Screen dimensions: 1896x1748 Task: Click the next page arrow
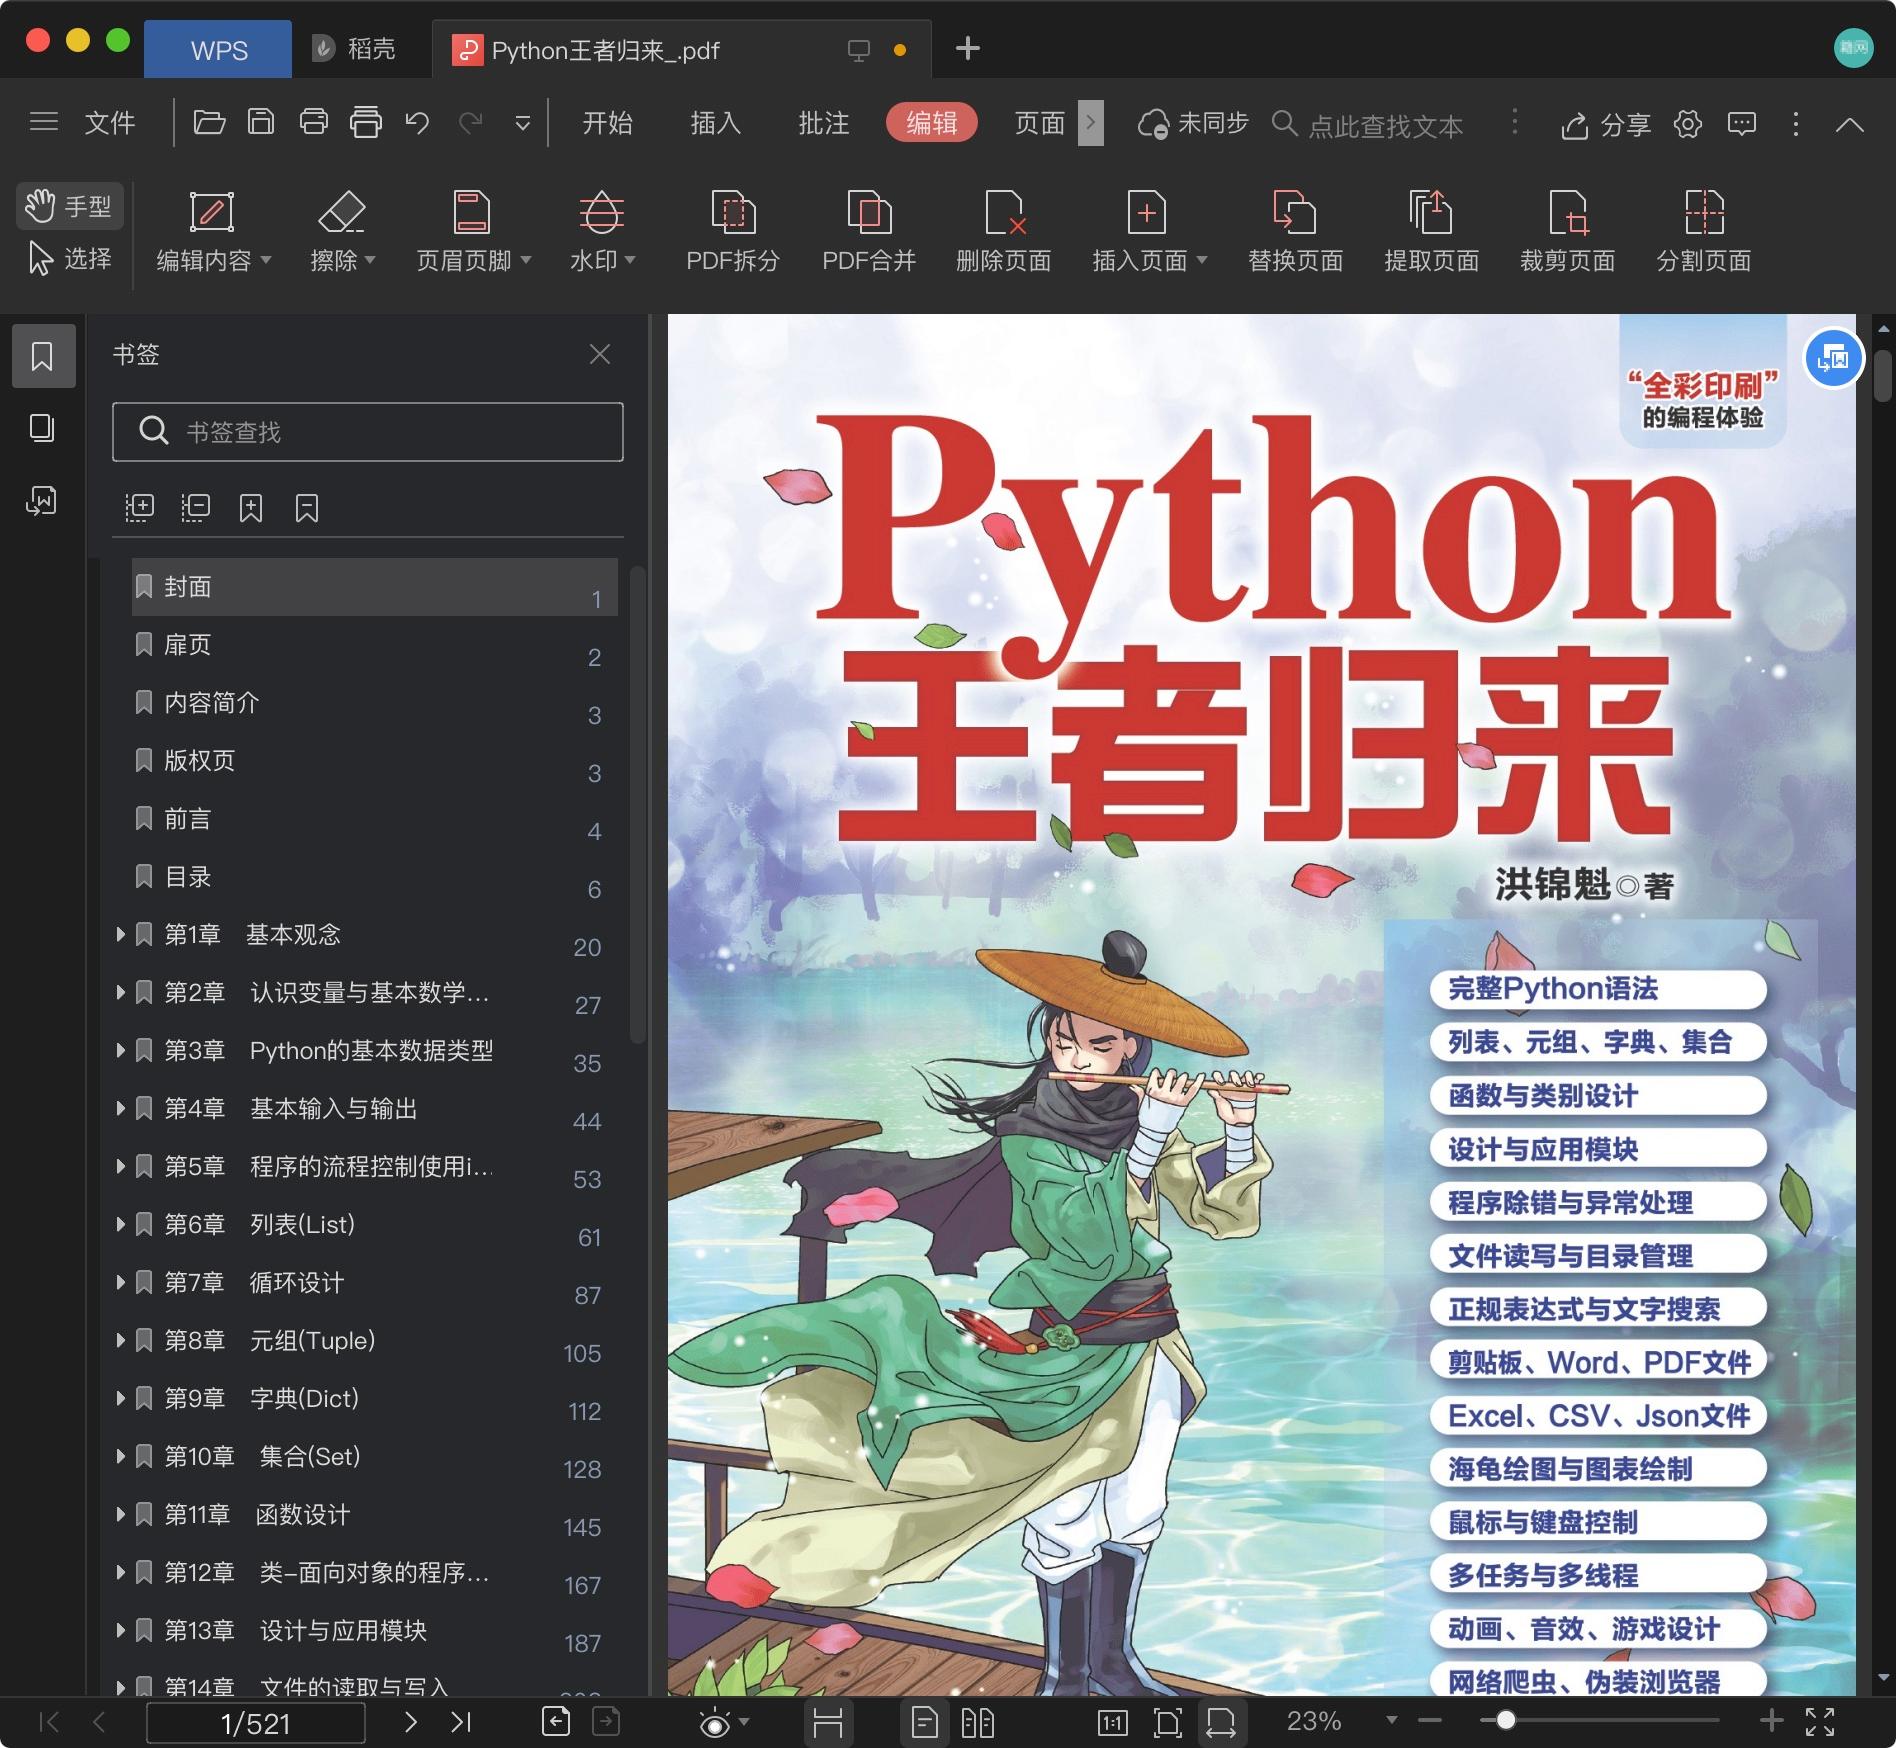tap(410, 1721)
